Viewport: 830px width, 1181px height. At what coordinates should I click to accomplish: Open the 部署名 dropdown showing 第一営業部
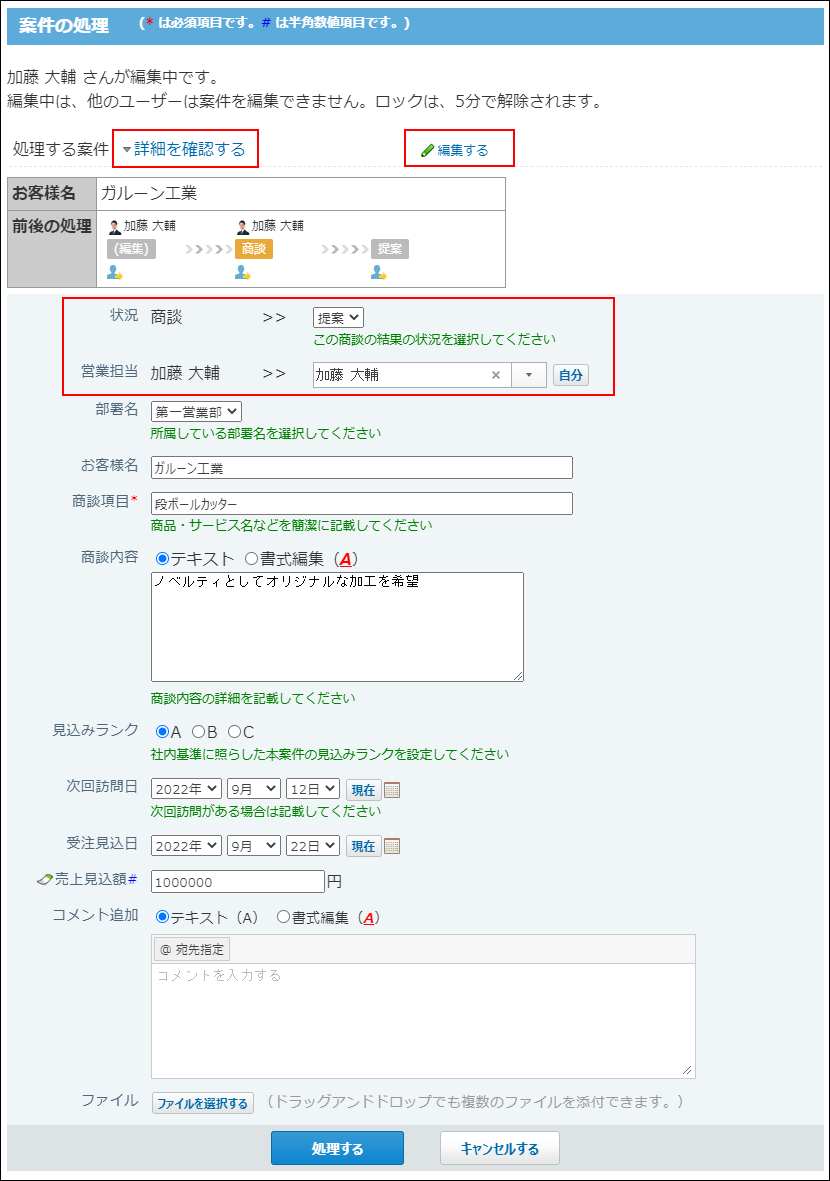pos(196,411)
